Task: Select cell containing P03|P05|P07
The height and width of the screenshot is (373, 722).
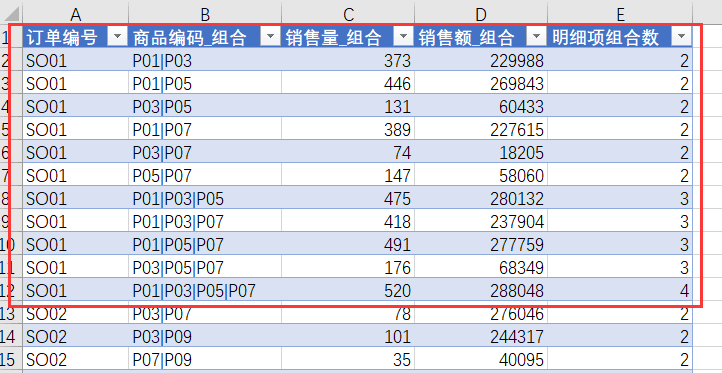Action: (x=205, y=268)
